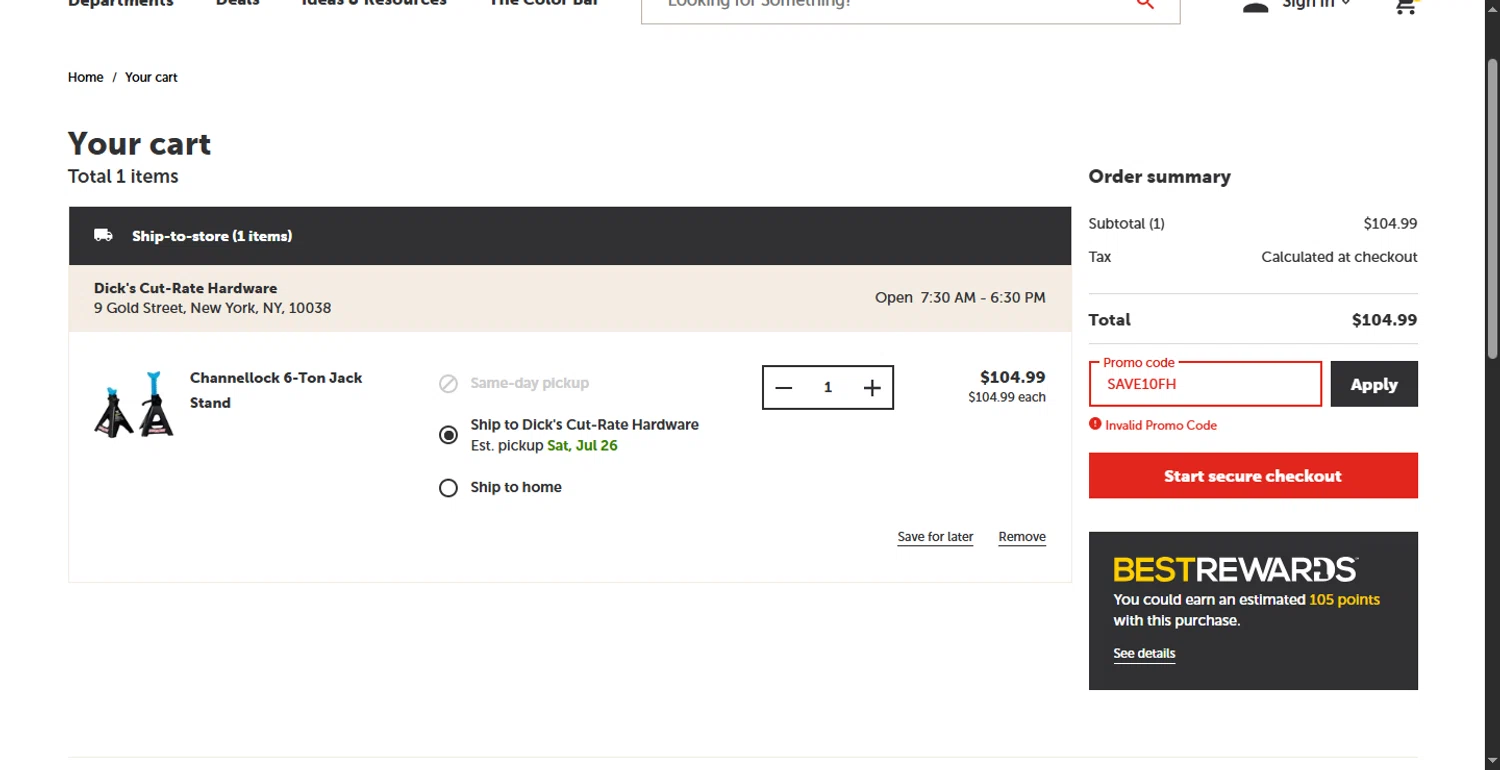This screenshot has width=1500, height=770.
Task: Click the $104.99 each price
Action: (x=1007, y=398)
